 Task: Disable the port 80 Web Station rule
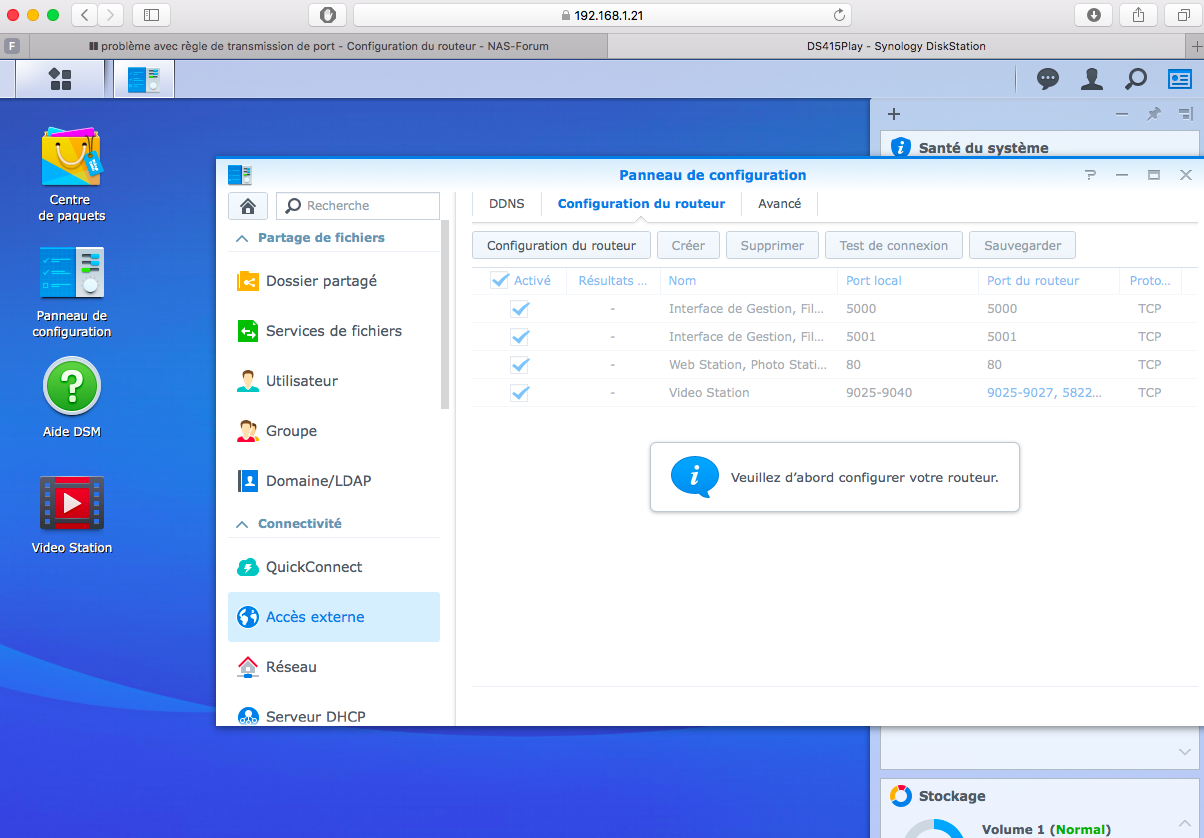tap(520, 365)
